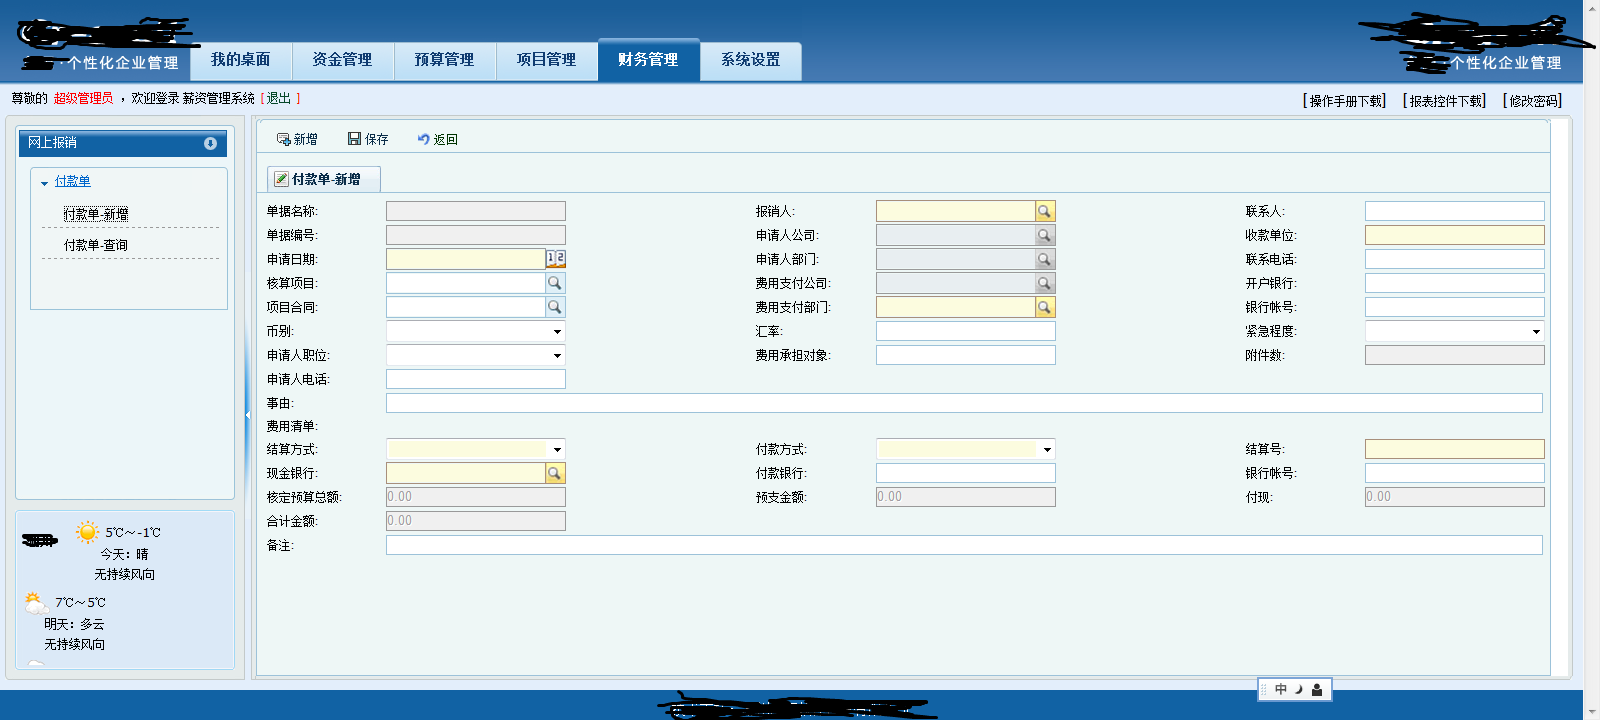Select the 财务管理 tab

(648, 60)
